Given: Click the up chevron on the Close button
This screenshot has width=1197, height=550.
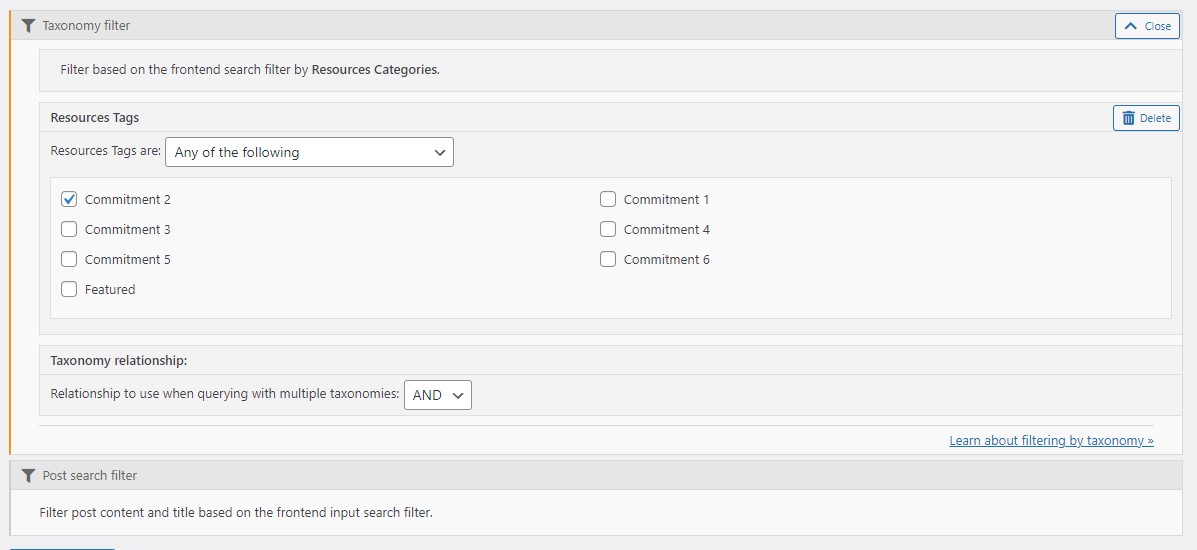Looking at the screenshot, I should (1131, 26).
